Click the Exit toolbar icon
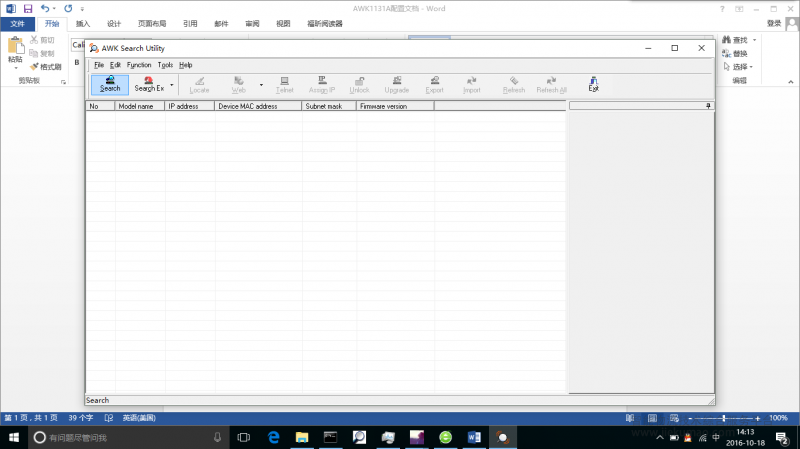The width and height of the screenshot is (800, 449). point(593,85)
